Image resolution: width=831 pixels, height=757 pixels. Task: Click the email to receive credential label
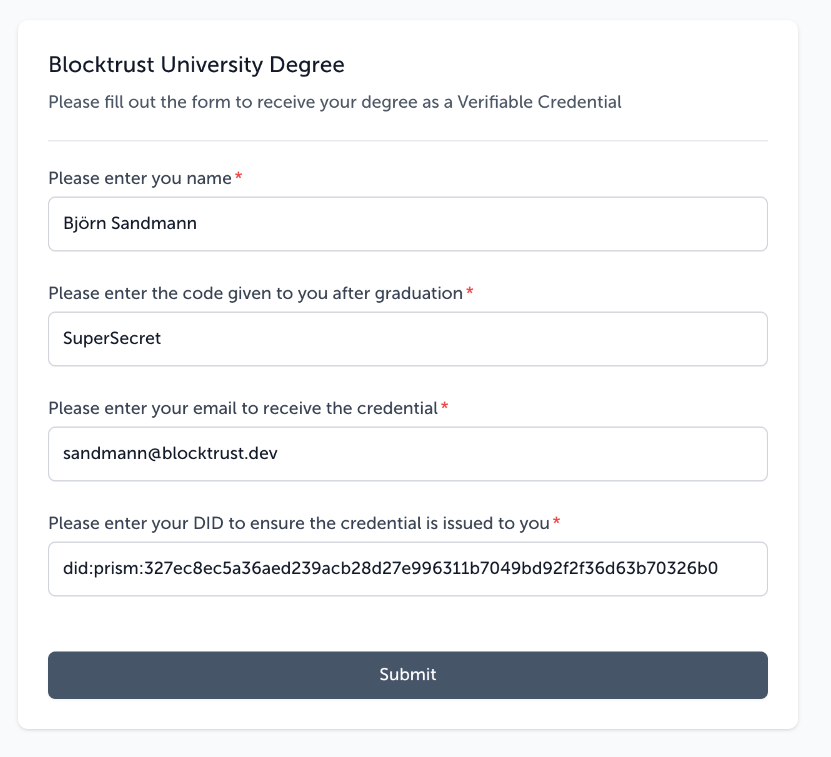pyautogui.click(x=243, y=408)
